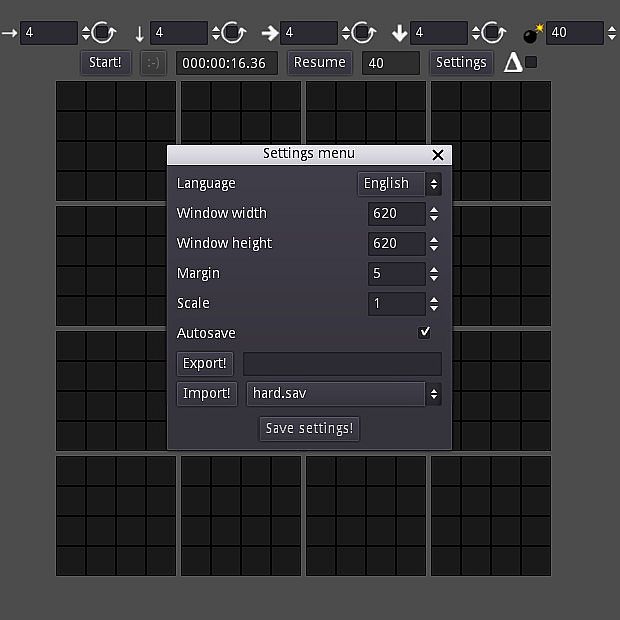Click rotate icon beside thick down-arrow field
The width and height of the screenshot is (620, 620).
pos(494,33)
